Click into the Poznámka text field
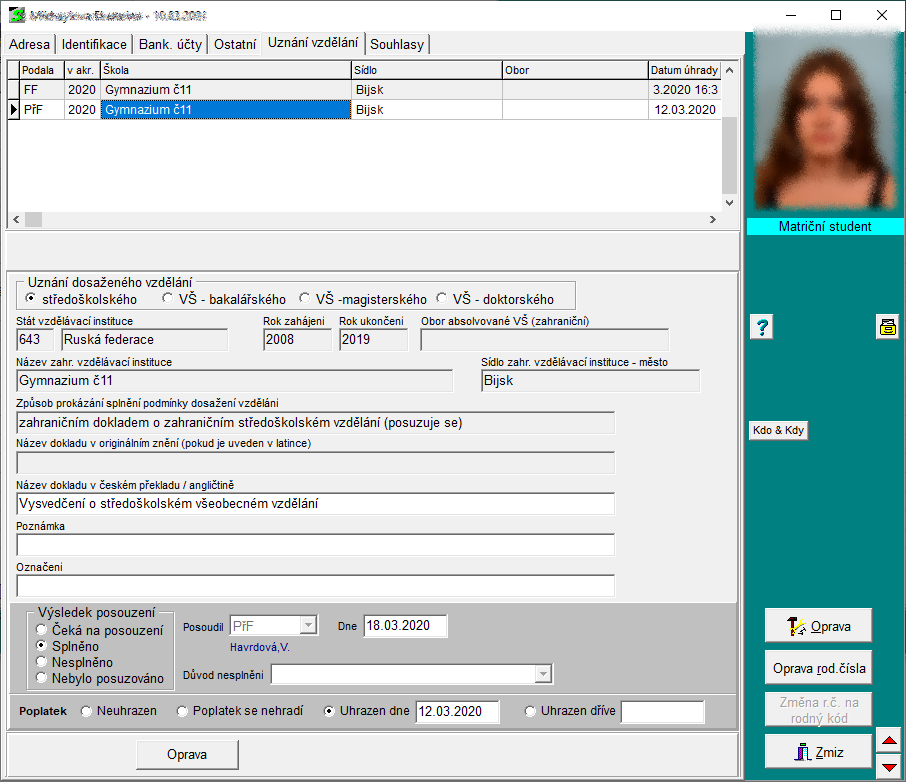This screenshot has width=906, height=782. click(x=315, y=545)
